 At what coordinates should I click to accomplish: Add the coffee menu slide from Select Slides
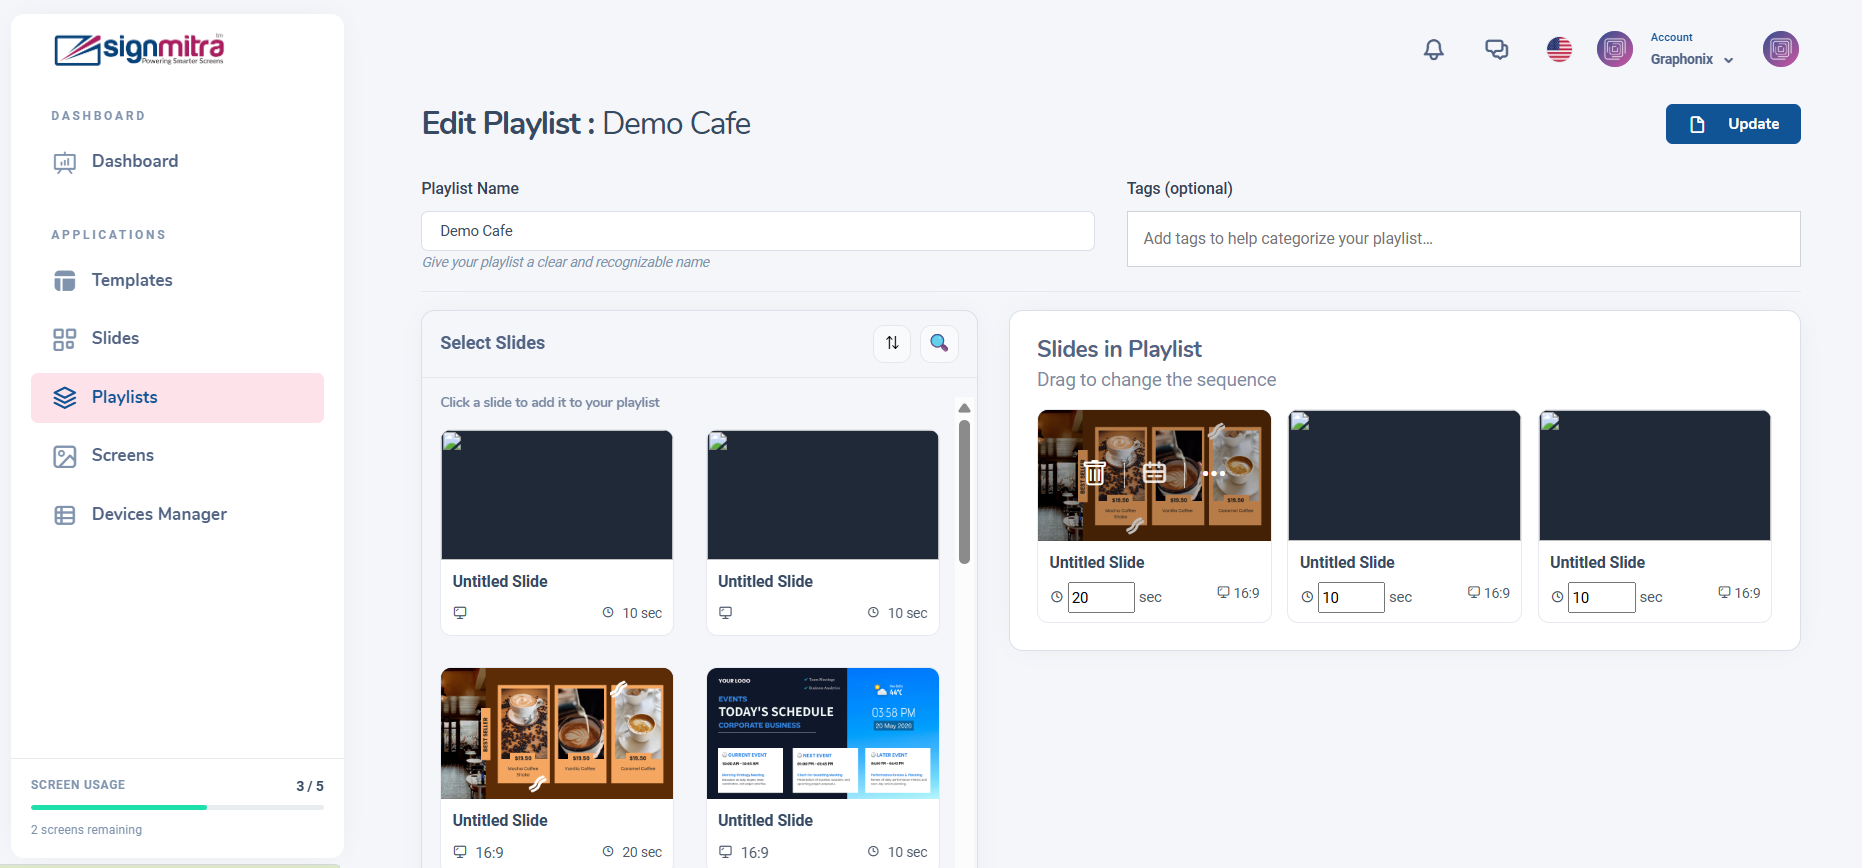[x=557, y=733]
